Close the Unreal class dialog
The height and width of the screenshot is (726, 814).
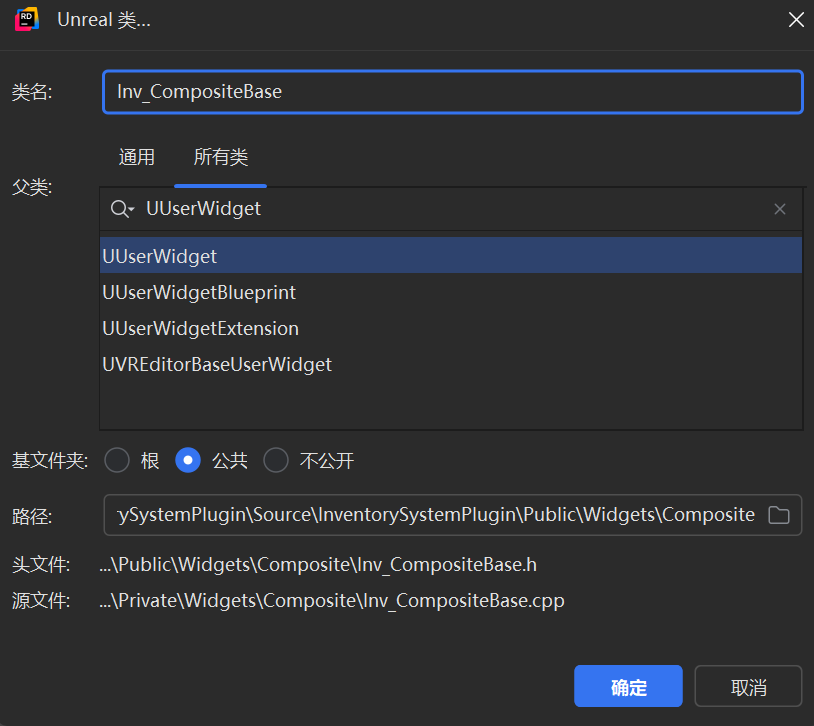click(796, 20)
